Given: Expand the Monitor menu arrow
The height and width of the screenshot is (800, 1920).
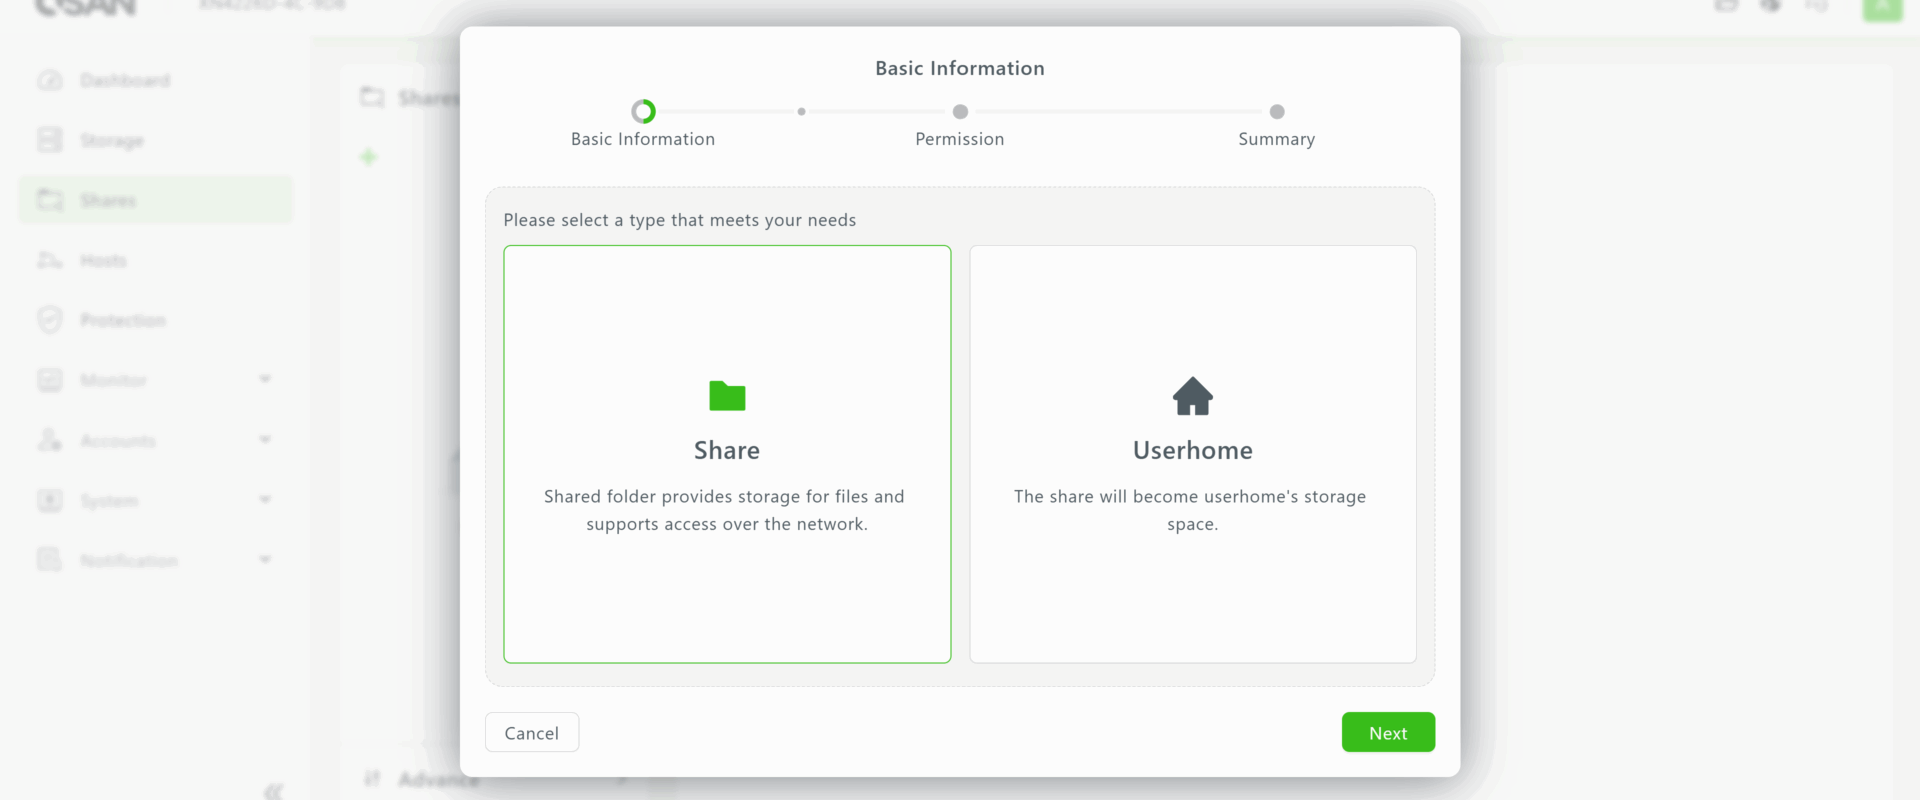Looking at the screenshot, I should [265, 379].
